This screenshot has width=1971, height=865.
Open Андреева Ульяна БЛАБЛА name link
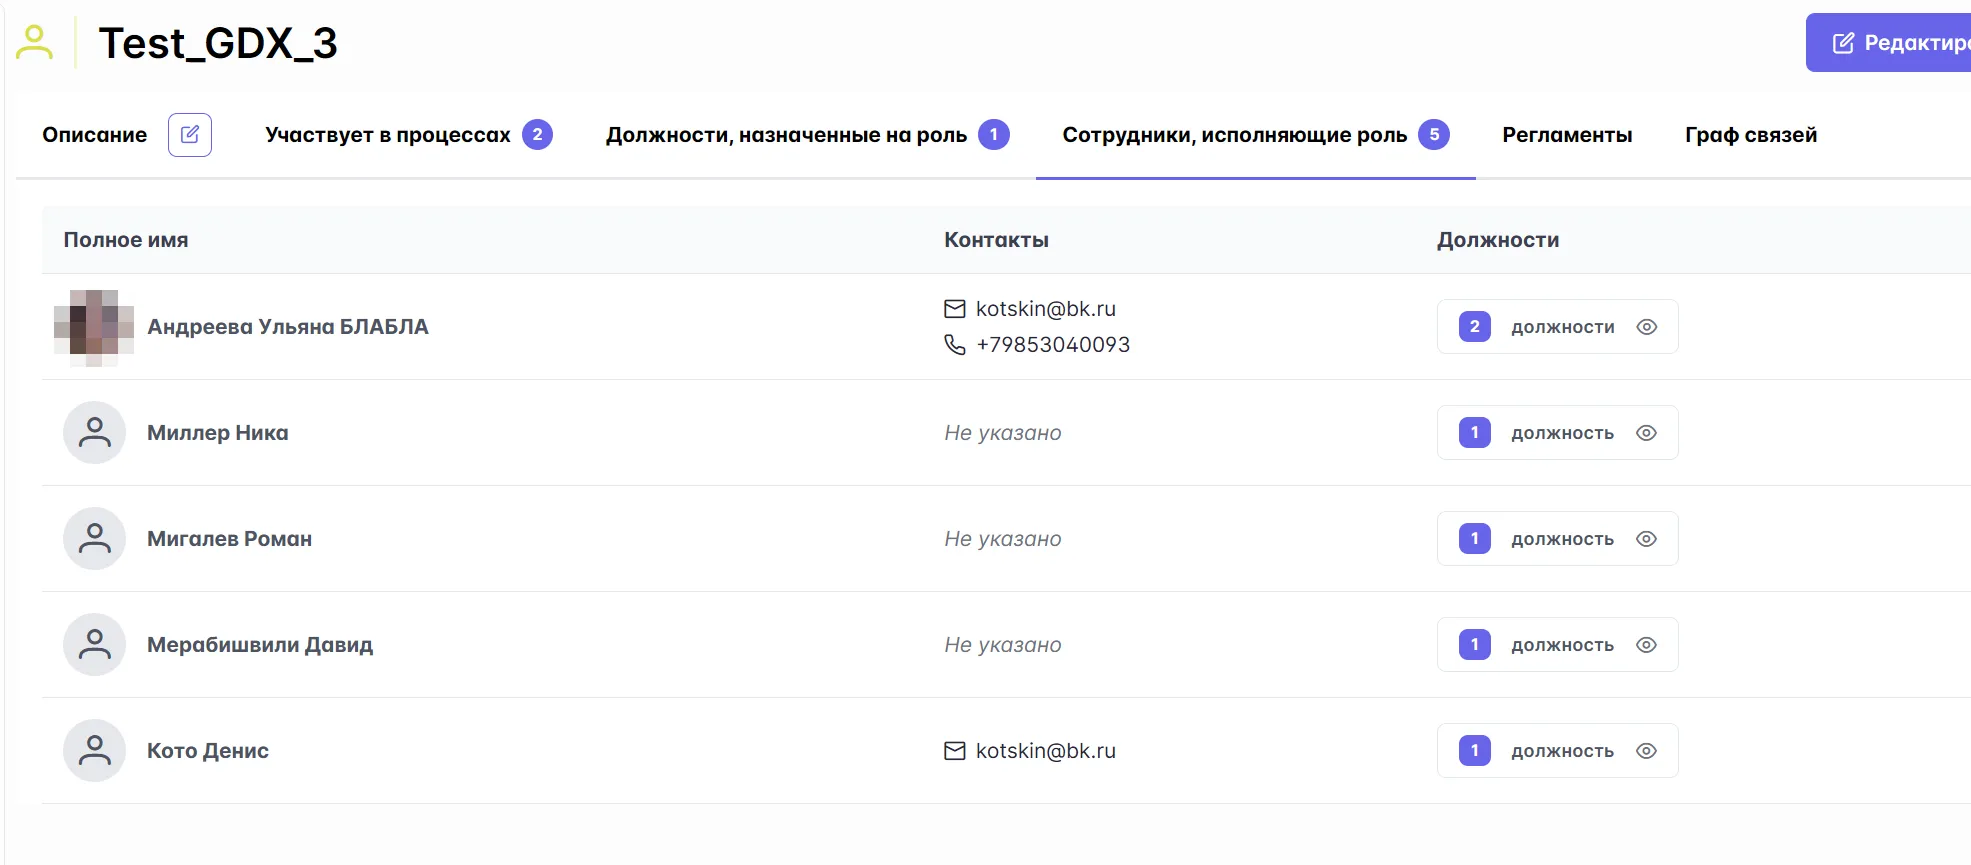pos(288,327)
